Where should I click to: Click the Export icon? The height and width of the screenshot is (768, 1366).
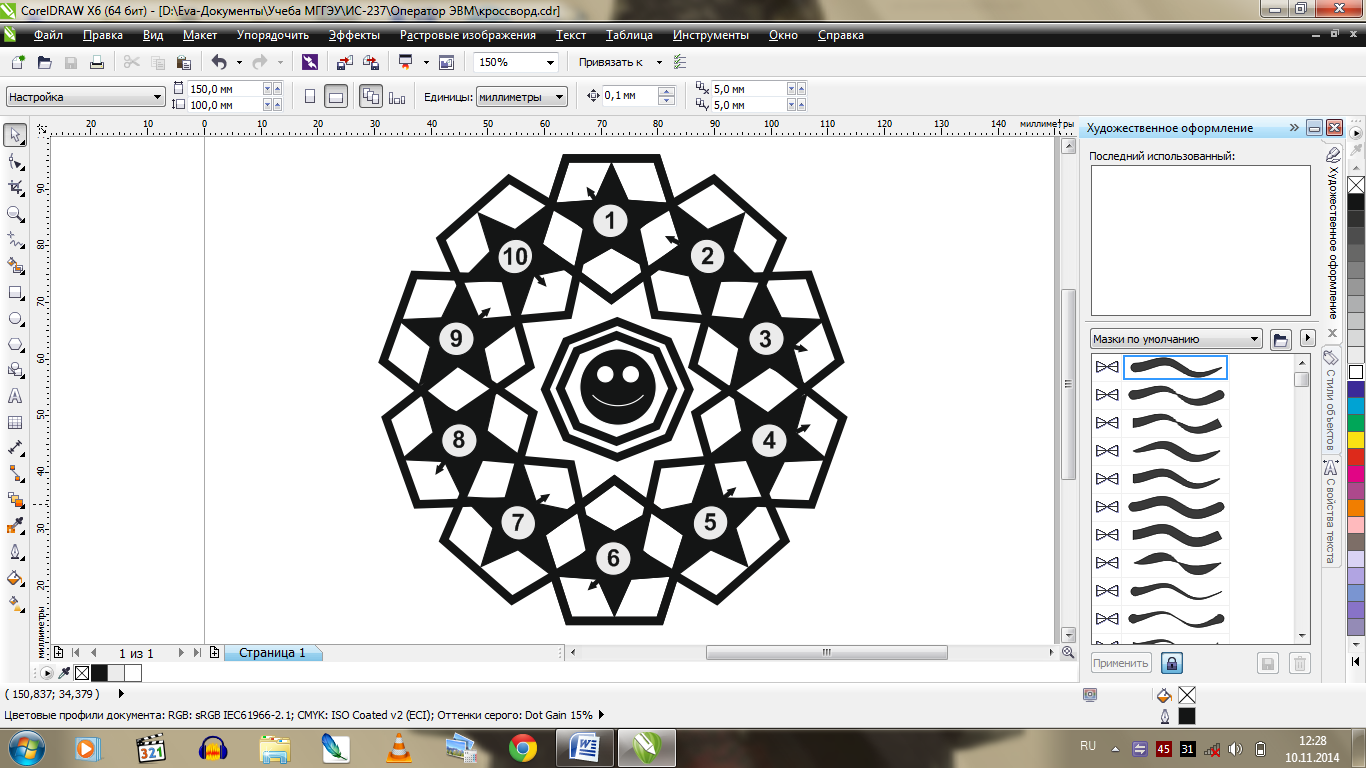click(371, 62)
